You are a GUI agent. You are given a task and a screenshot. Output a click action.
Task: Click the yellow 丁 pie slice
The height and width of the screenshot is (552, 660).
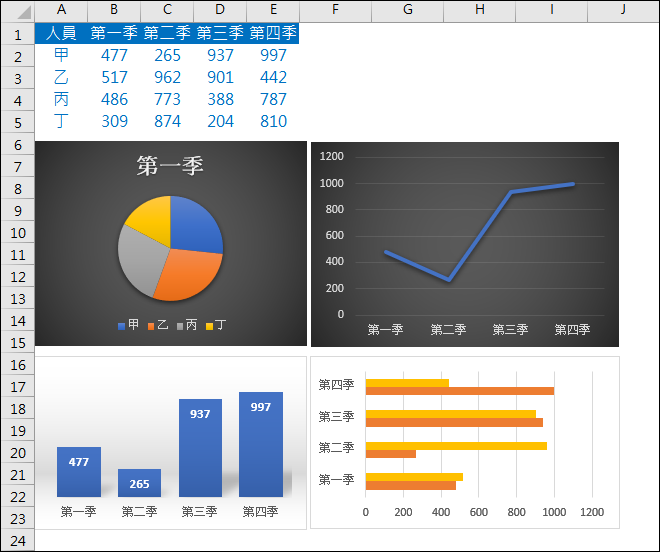tap(152, 219)
